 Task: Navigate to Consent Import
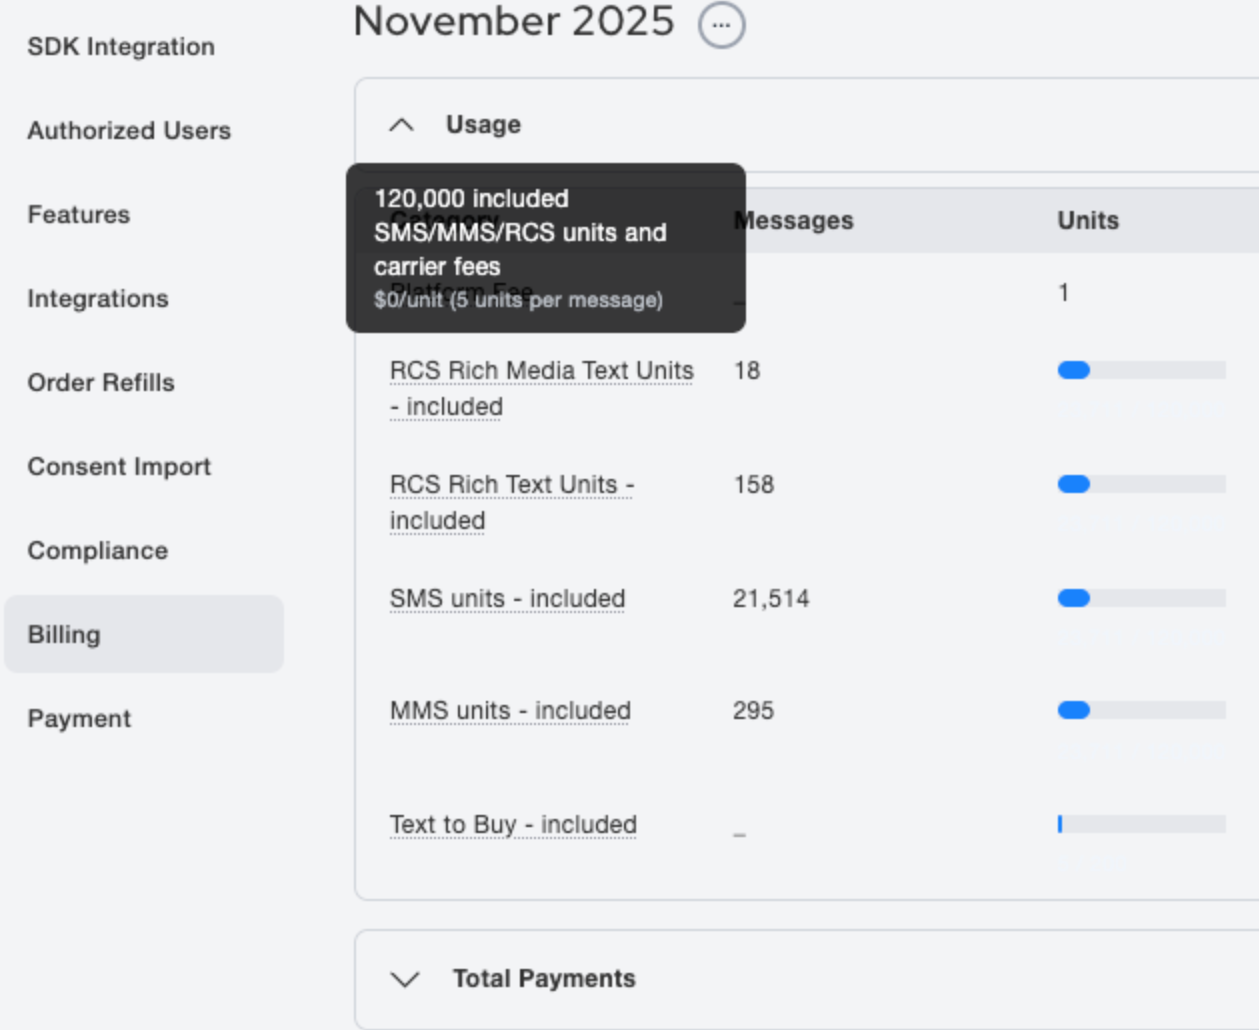(x=119, y=467)
